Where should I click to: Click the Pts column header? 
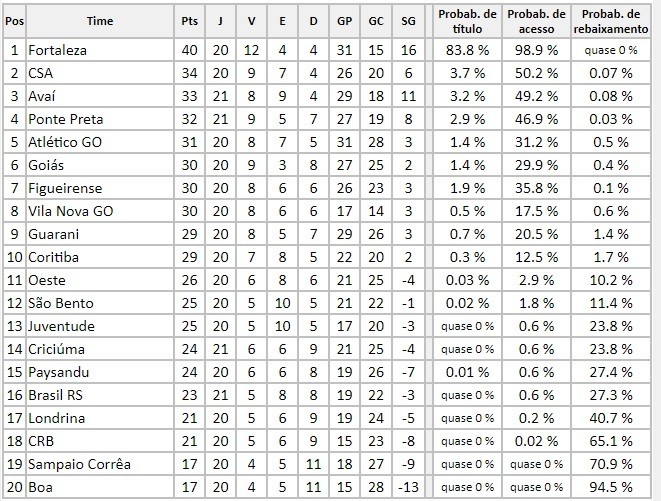click(189, 21)
